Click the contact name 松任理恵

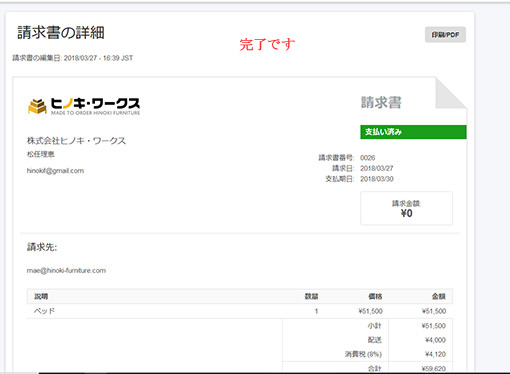[x=41, y=154]
